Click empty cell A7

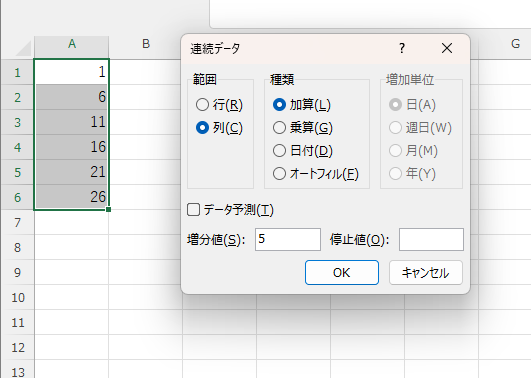tap(71, 223)
